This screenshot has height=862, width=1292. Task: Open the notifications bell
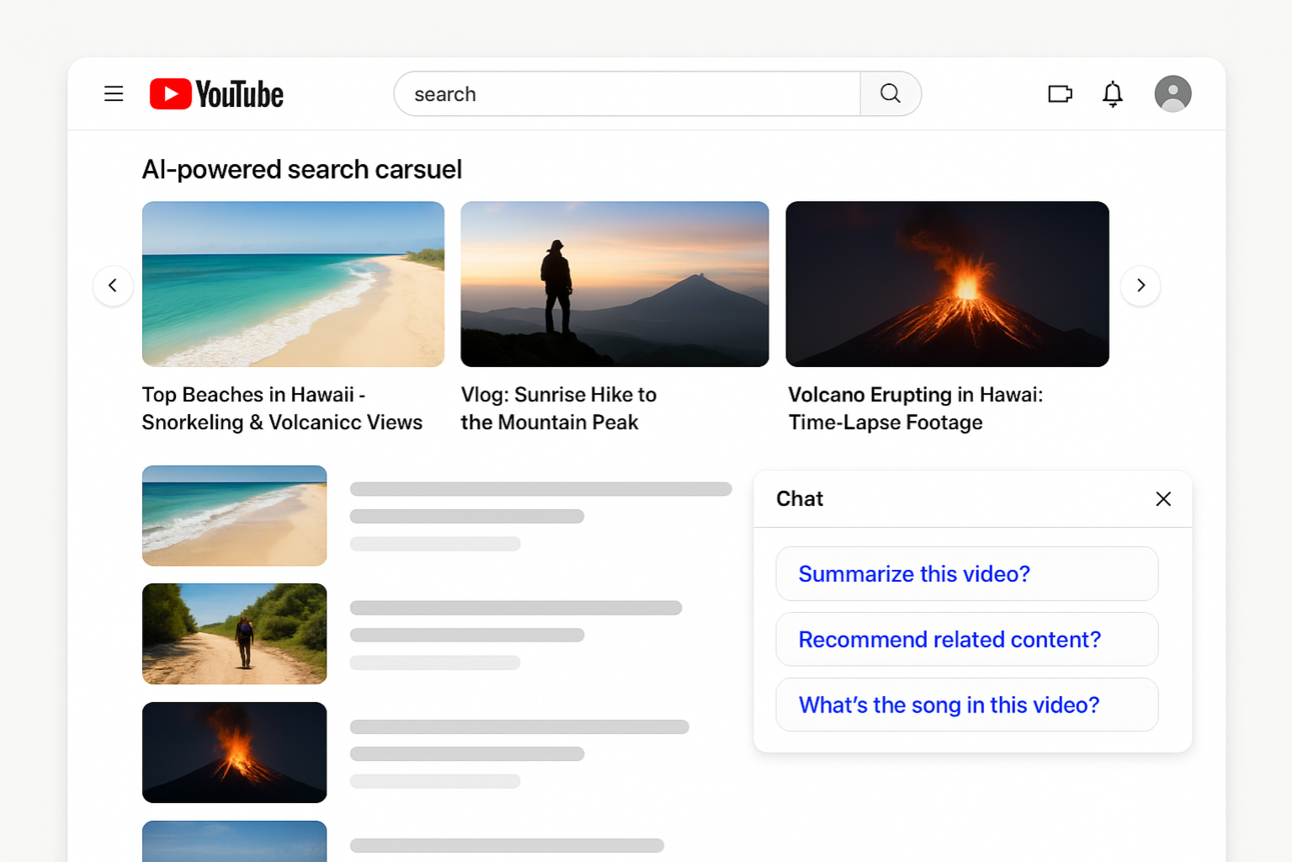coord(1112,93)
